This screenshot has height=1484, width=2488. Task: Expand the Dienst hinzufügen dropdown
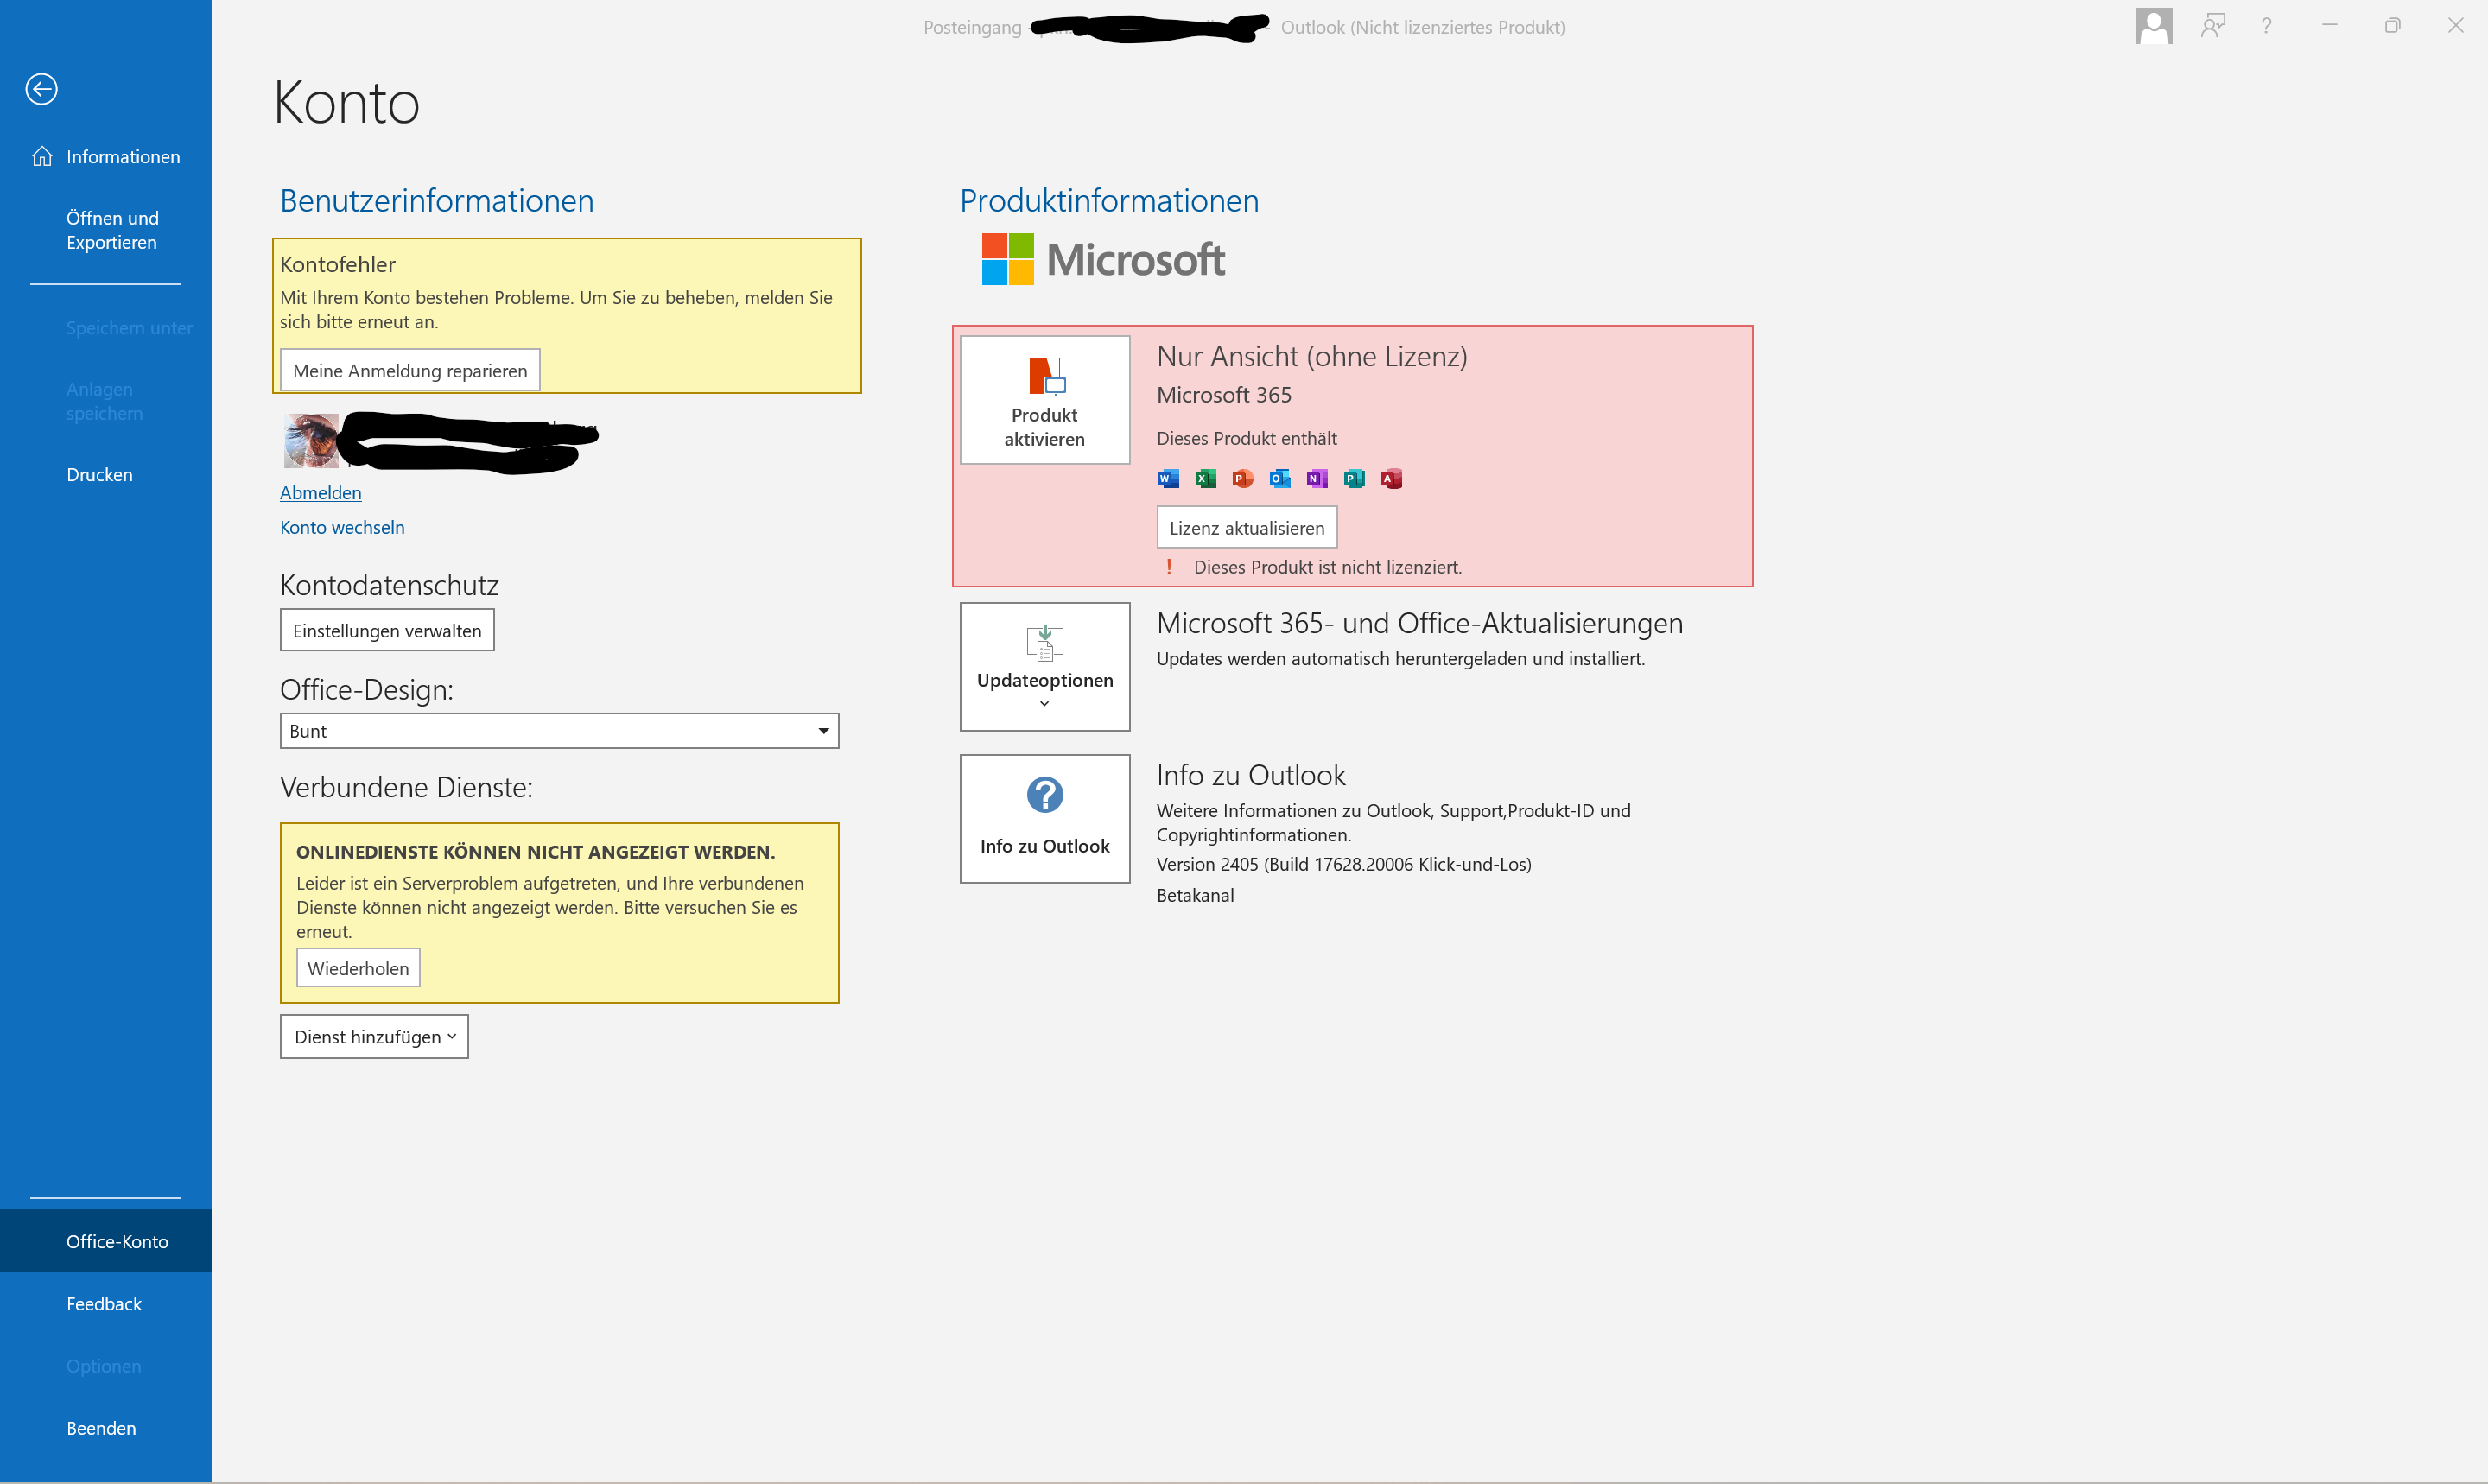(x=374, y=1037)
